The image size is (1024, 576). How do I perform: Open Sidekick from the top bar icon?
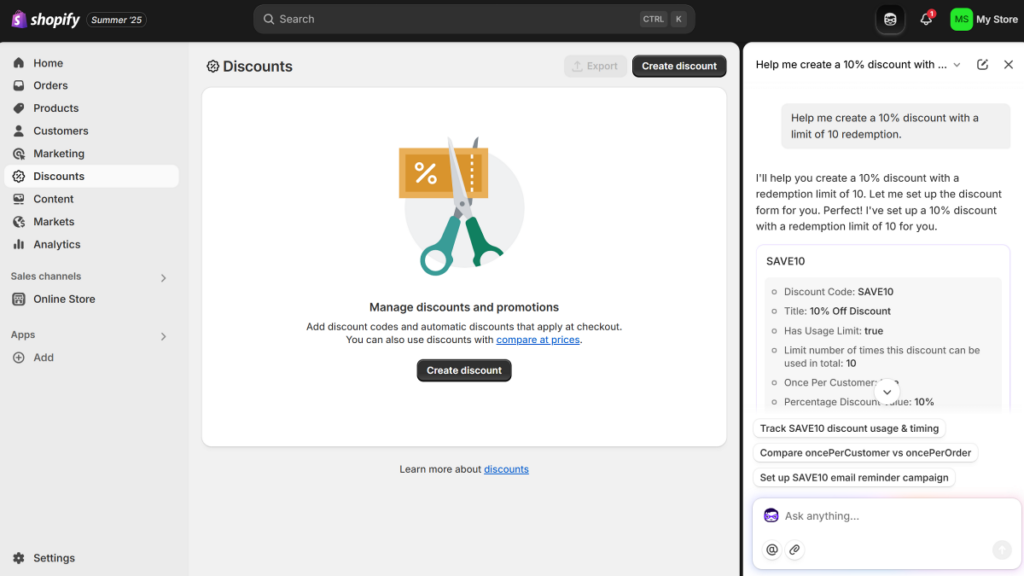point(890,18)
